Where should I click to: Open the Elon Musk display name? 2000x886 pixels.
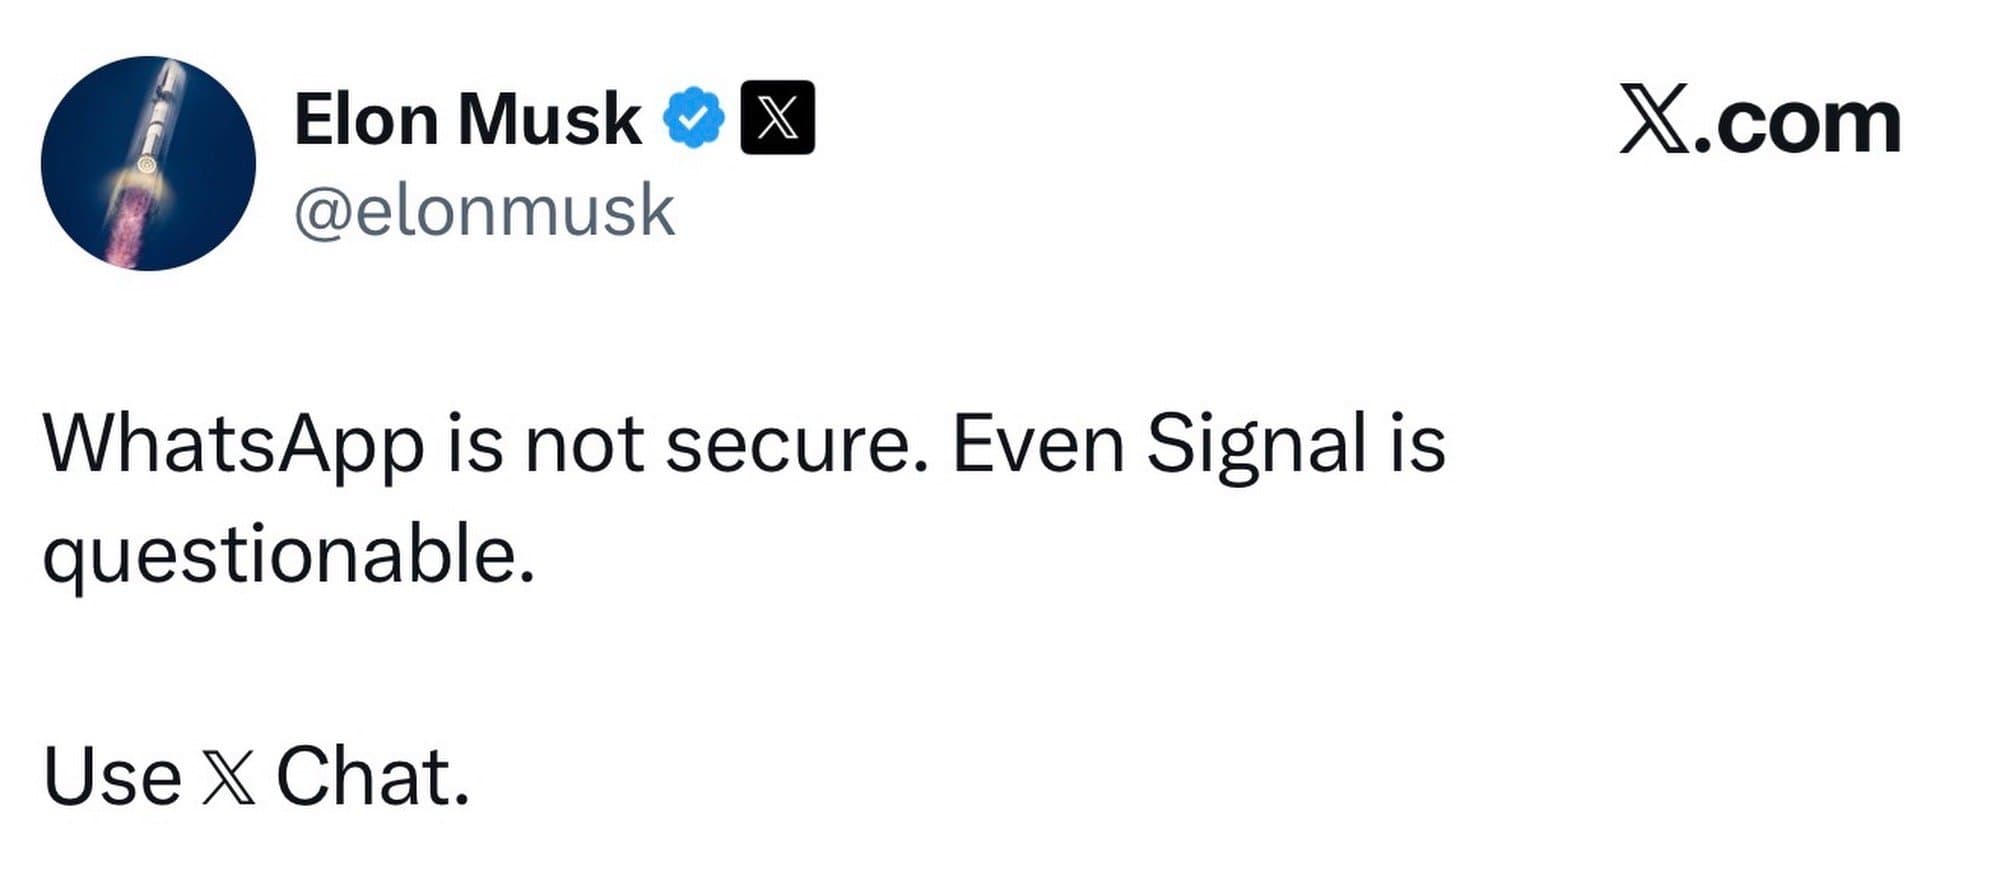pyautogui.click(x=467, y=120)
